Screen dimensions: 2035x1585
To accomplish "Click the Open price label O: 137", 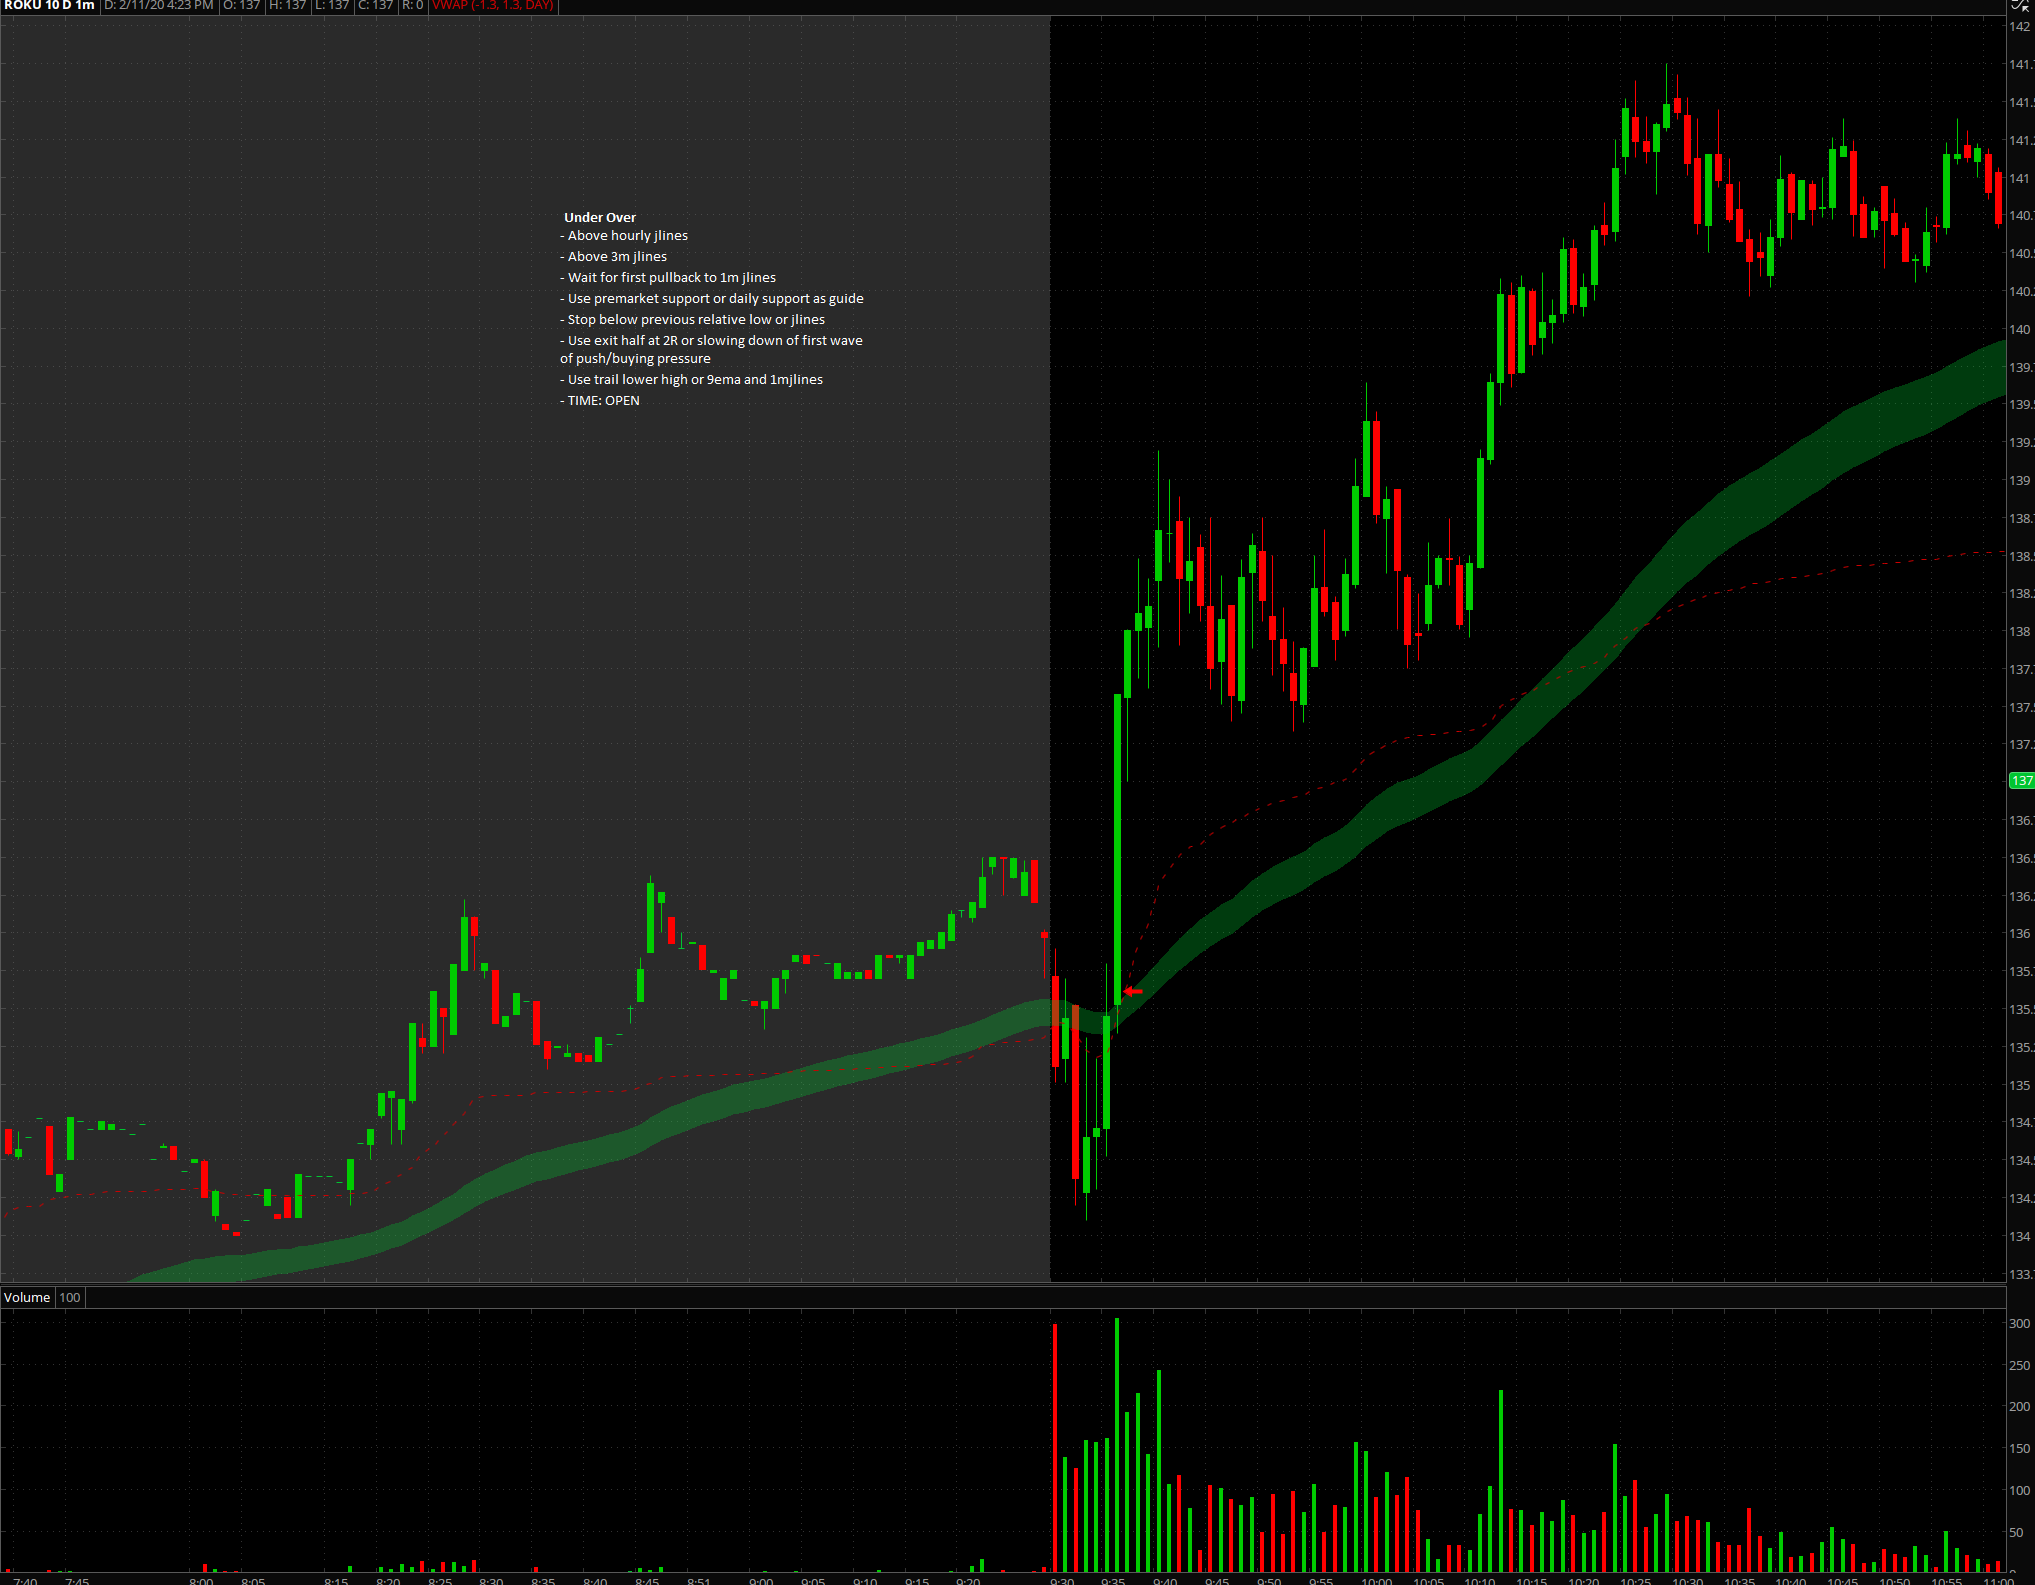I will (x=241, y=5).
